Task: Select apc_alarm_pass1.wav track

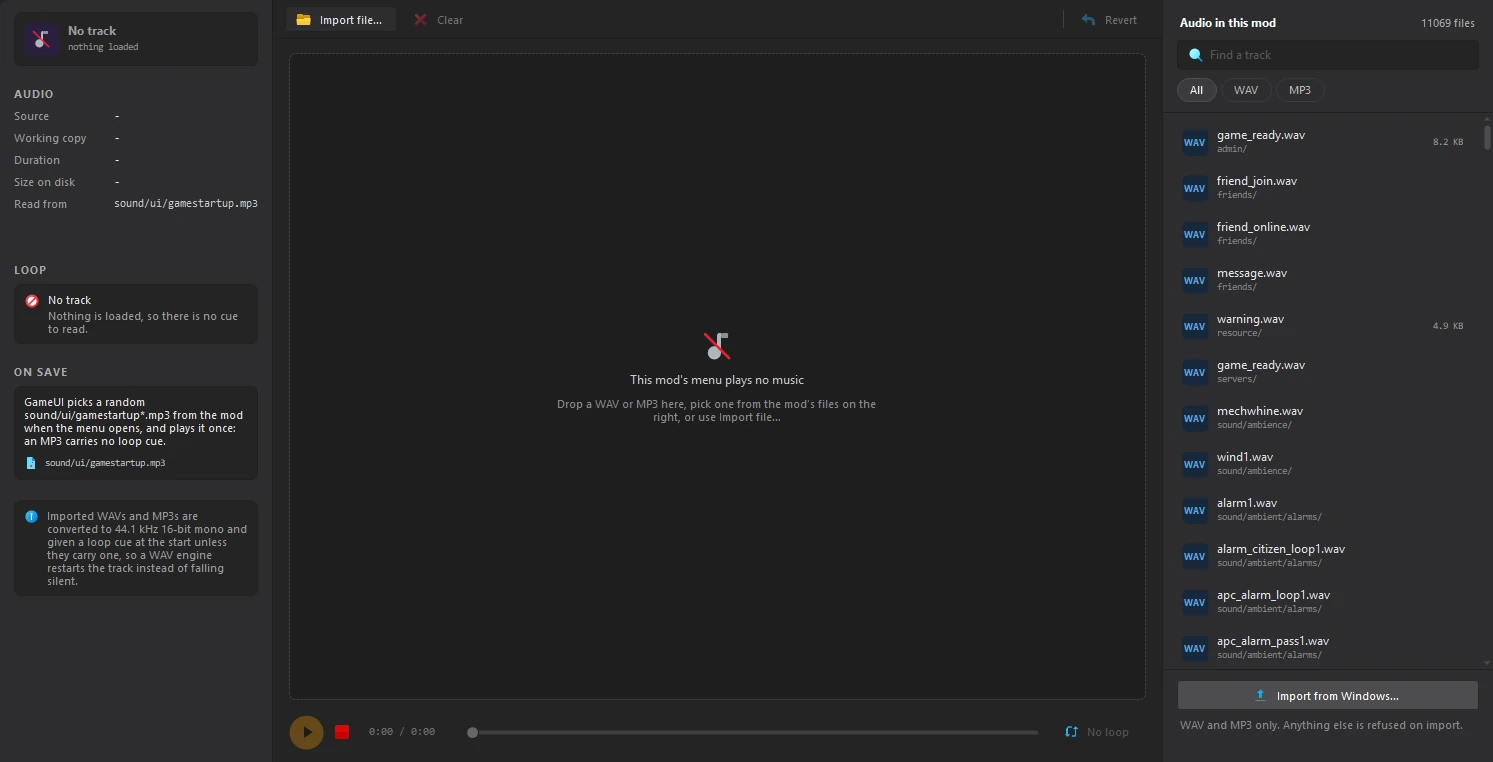Action: coord(1325,648)
